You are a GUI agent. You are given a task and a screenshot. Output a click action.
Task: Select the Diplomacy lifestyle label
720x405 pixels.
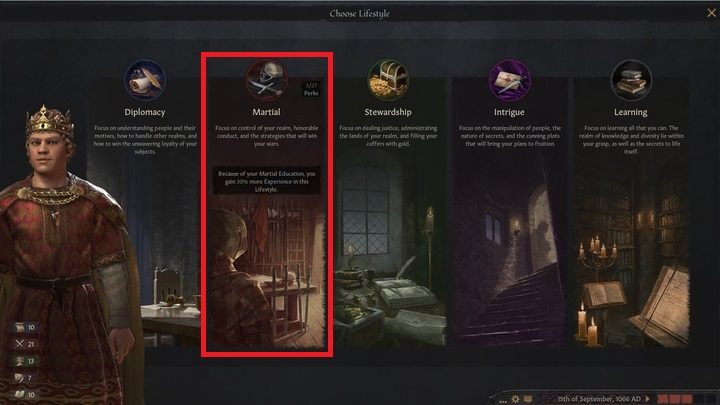[x=145, y=112]
